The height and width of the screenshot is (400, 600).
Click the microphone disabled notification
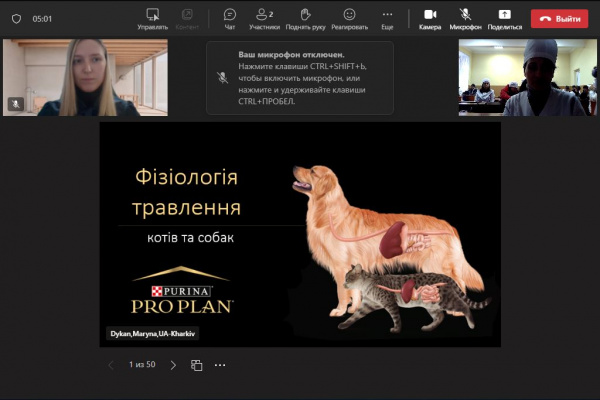(x=300, y=78)
